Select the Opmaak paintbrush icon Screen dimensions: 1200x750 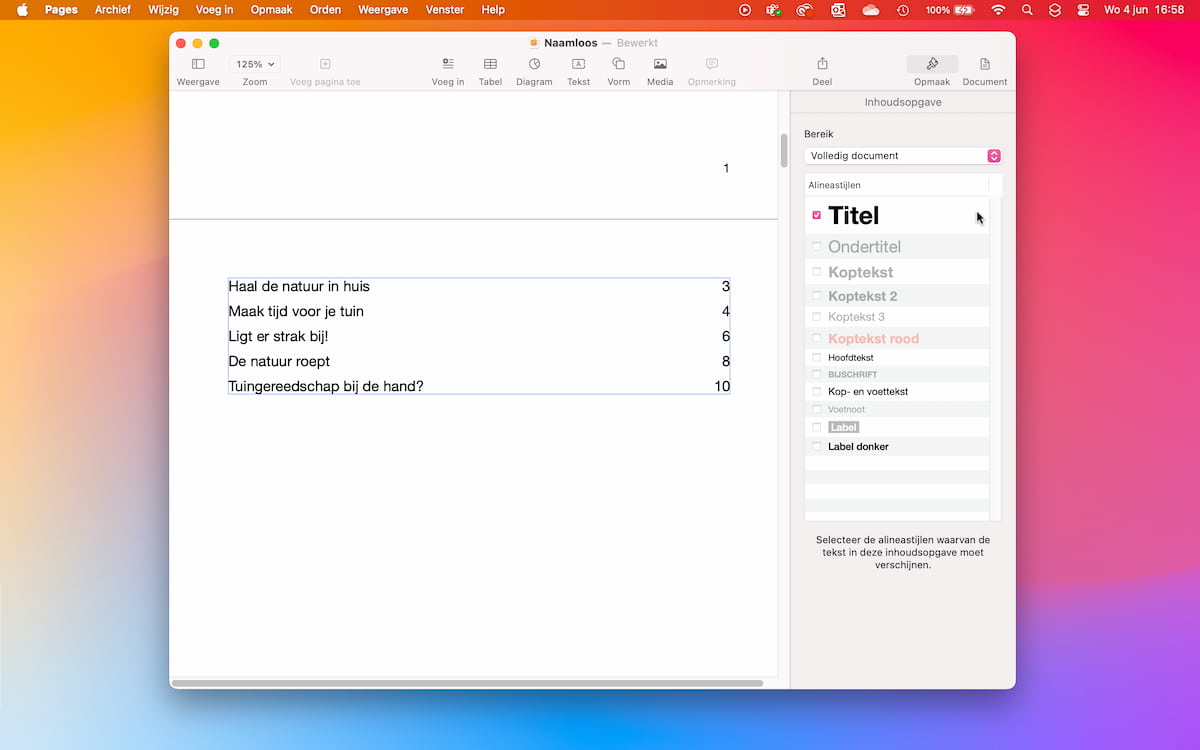coord(932,64)
